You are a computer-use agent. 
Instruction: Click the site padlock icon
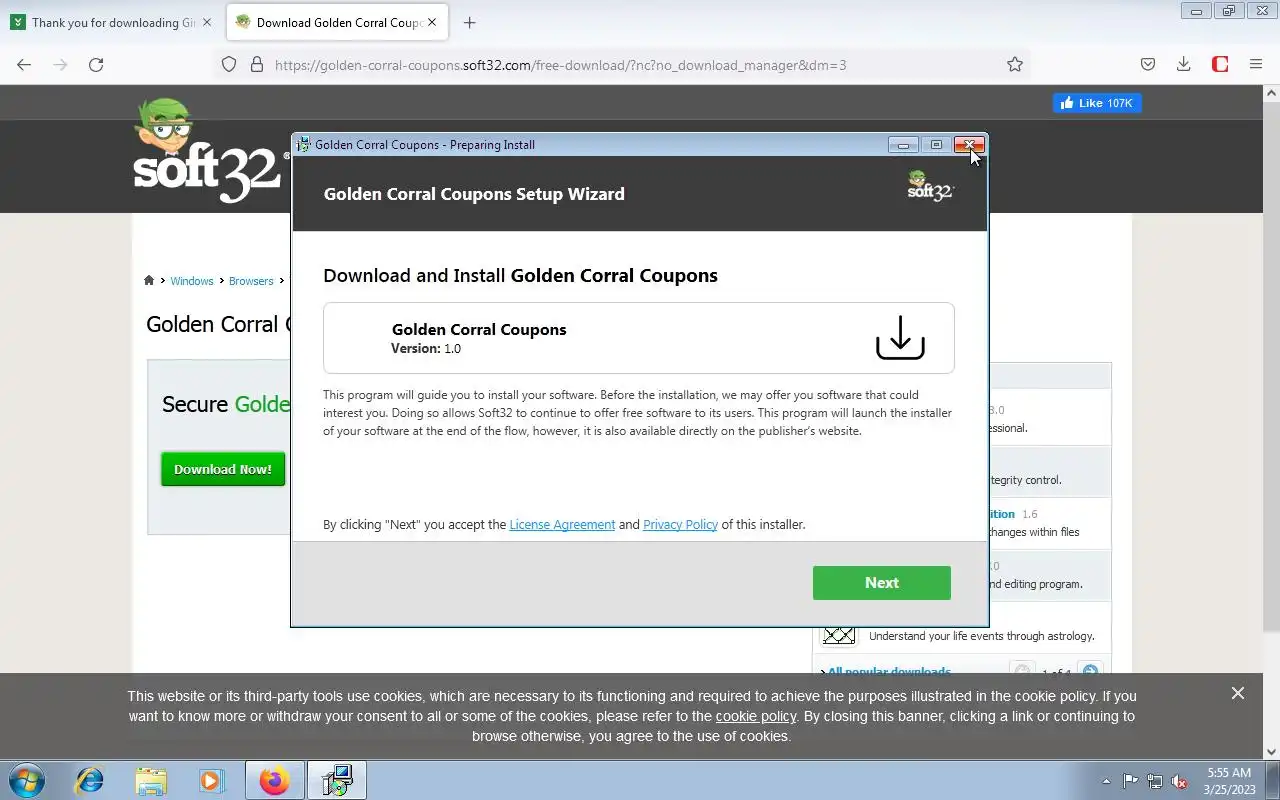257,65
